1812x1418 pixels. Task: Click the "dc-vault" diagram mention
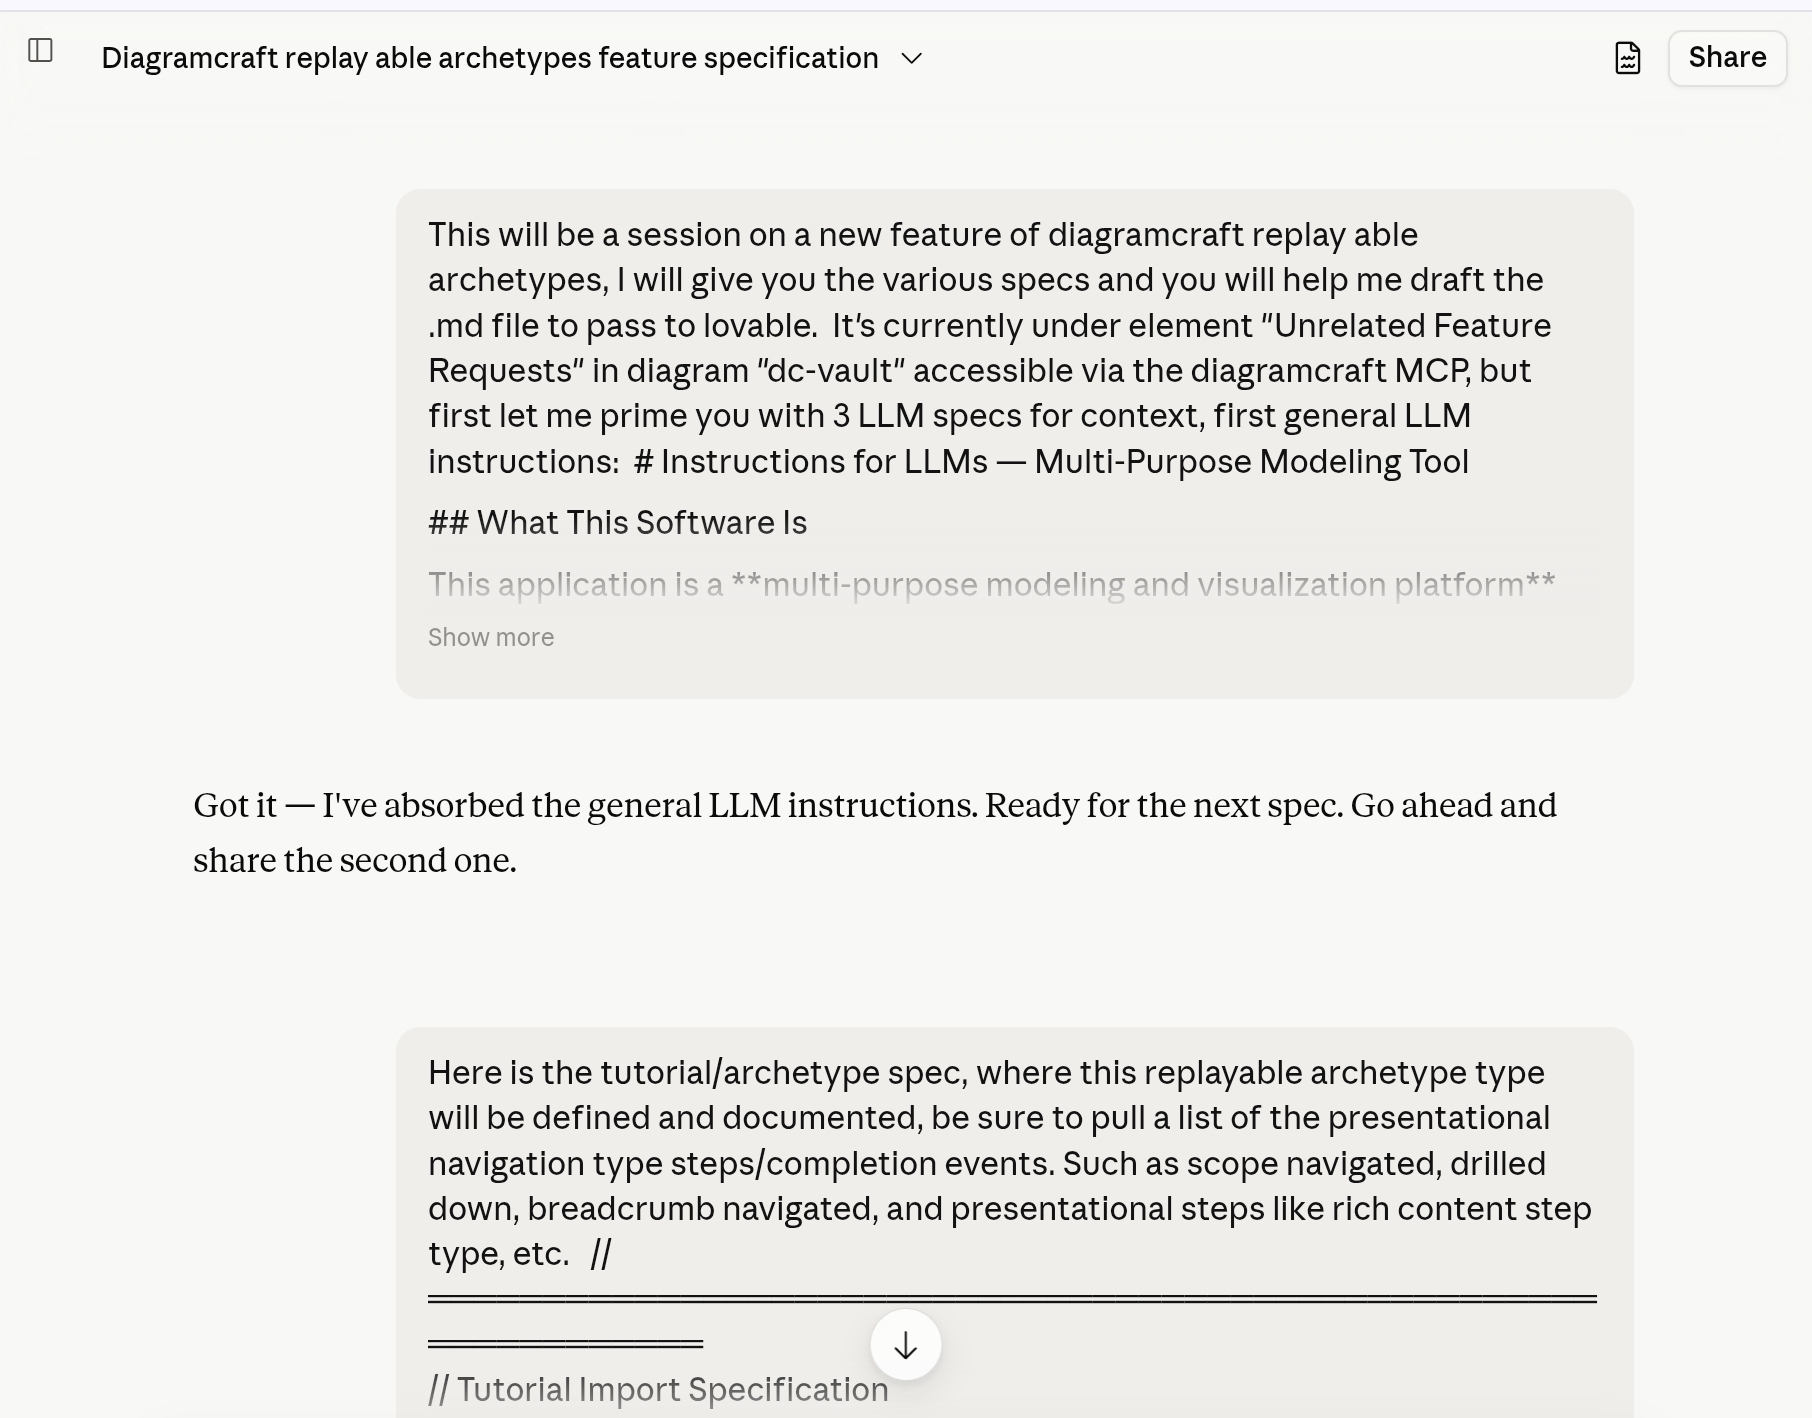[831, 371]
